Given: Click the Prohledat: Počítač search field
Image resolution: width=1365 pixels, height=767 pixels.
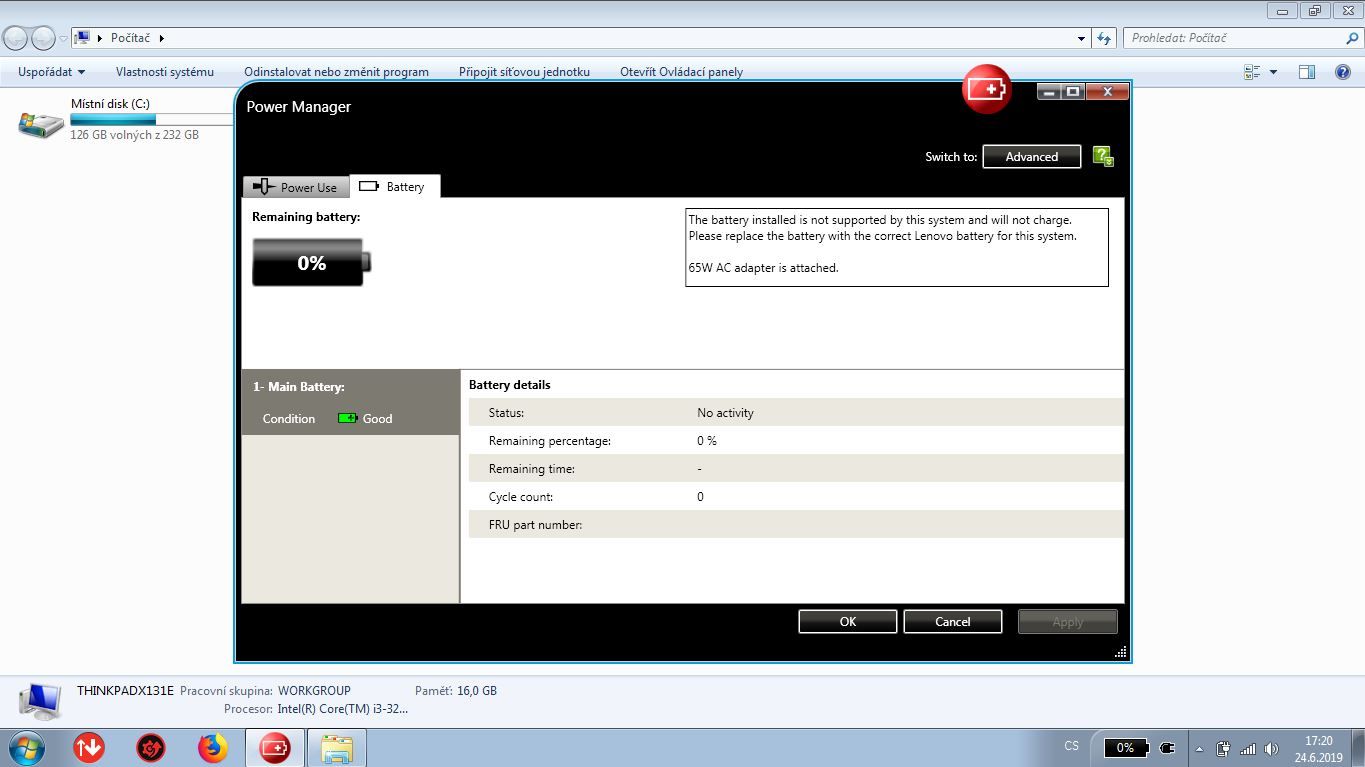Looking at the screenshot, I should pos(1236,38).
